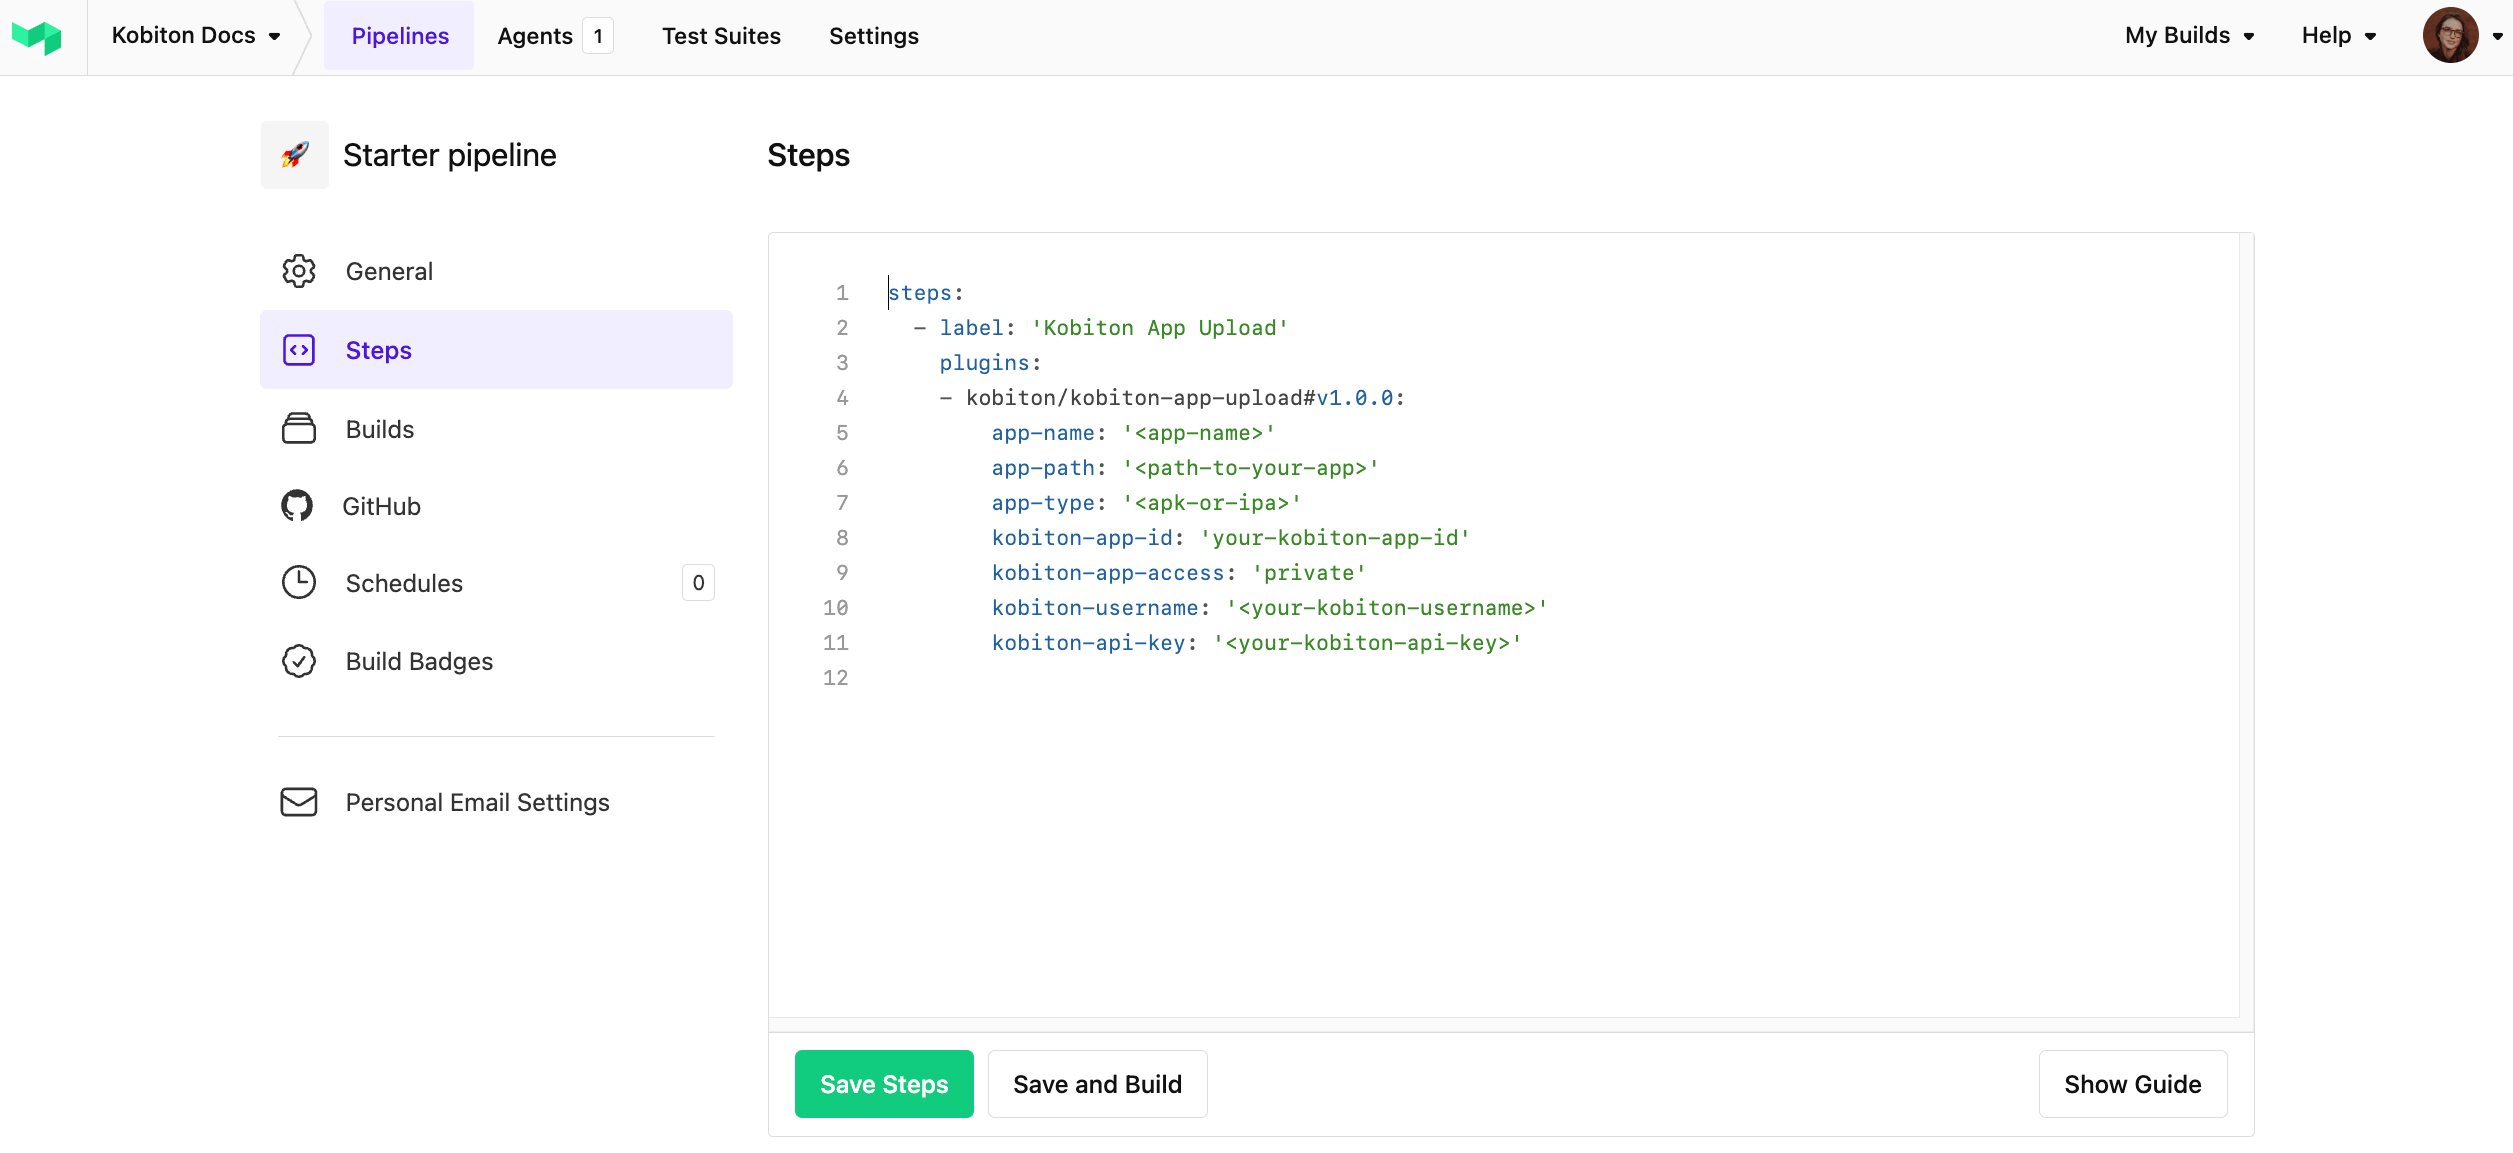
Task: Click the '<your-kobiton-api-key>' value
Action: click(x=1367, y=643)
